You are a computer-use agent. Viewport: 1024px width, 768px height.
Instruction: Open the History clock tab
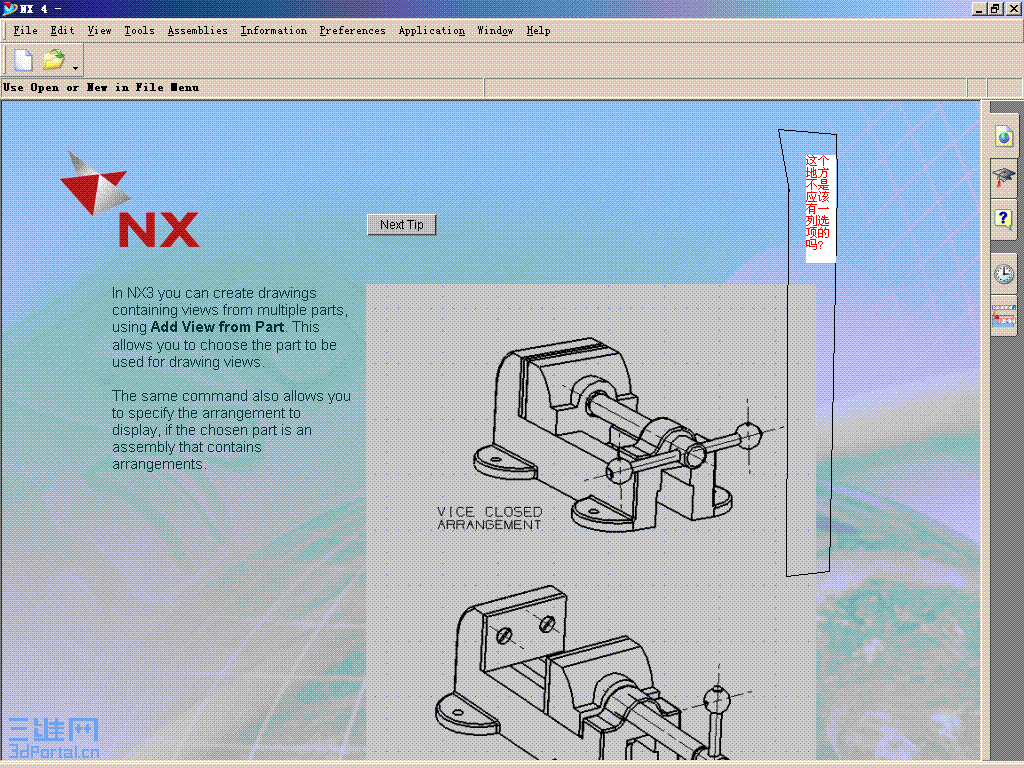tap(1004, 274)
